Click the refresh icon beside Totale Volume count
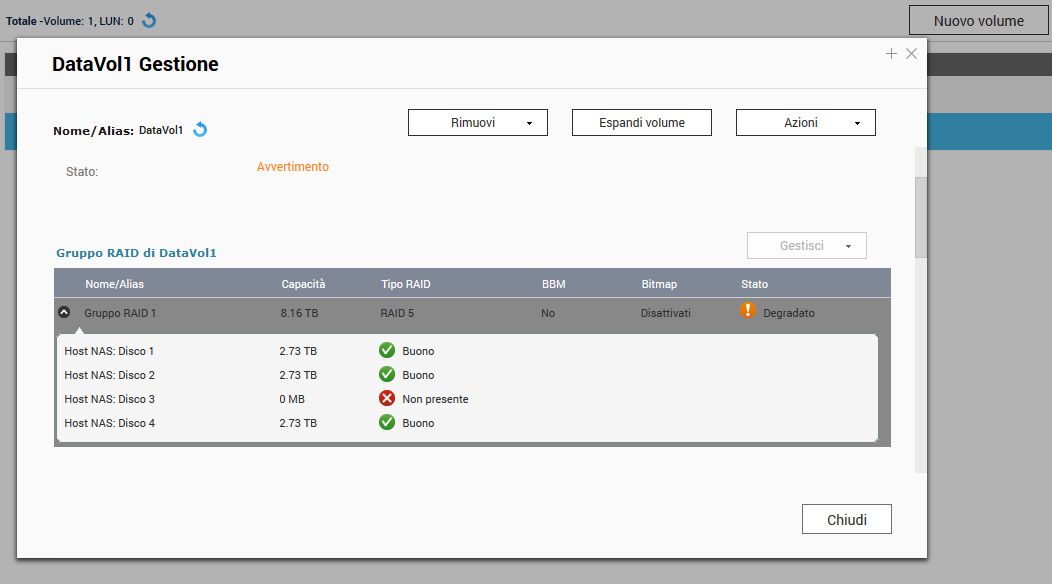1052x584 pixels. pyautogui.click(x=149, y=20)
